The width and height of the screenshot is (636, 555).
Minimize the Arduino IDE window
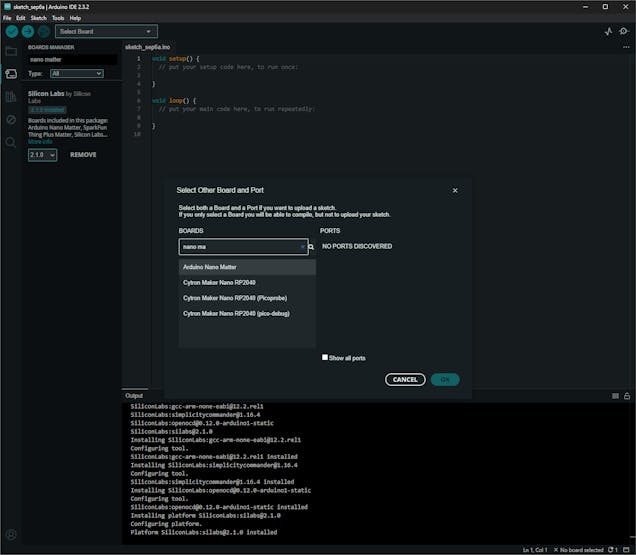(x=585, y=7)
